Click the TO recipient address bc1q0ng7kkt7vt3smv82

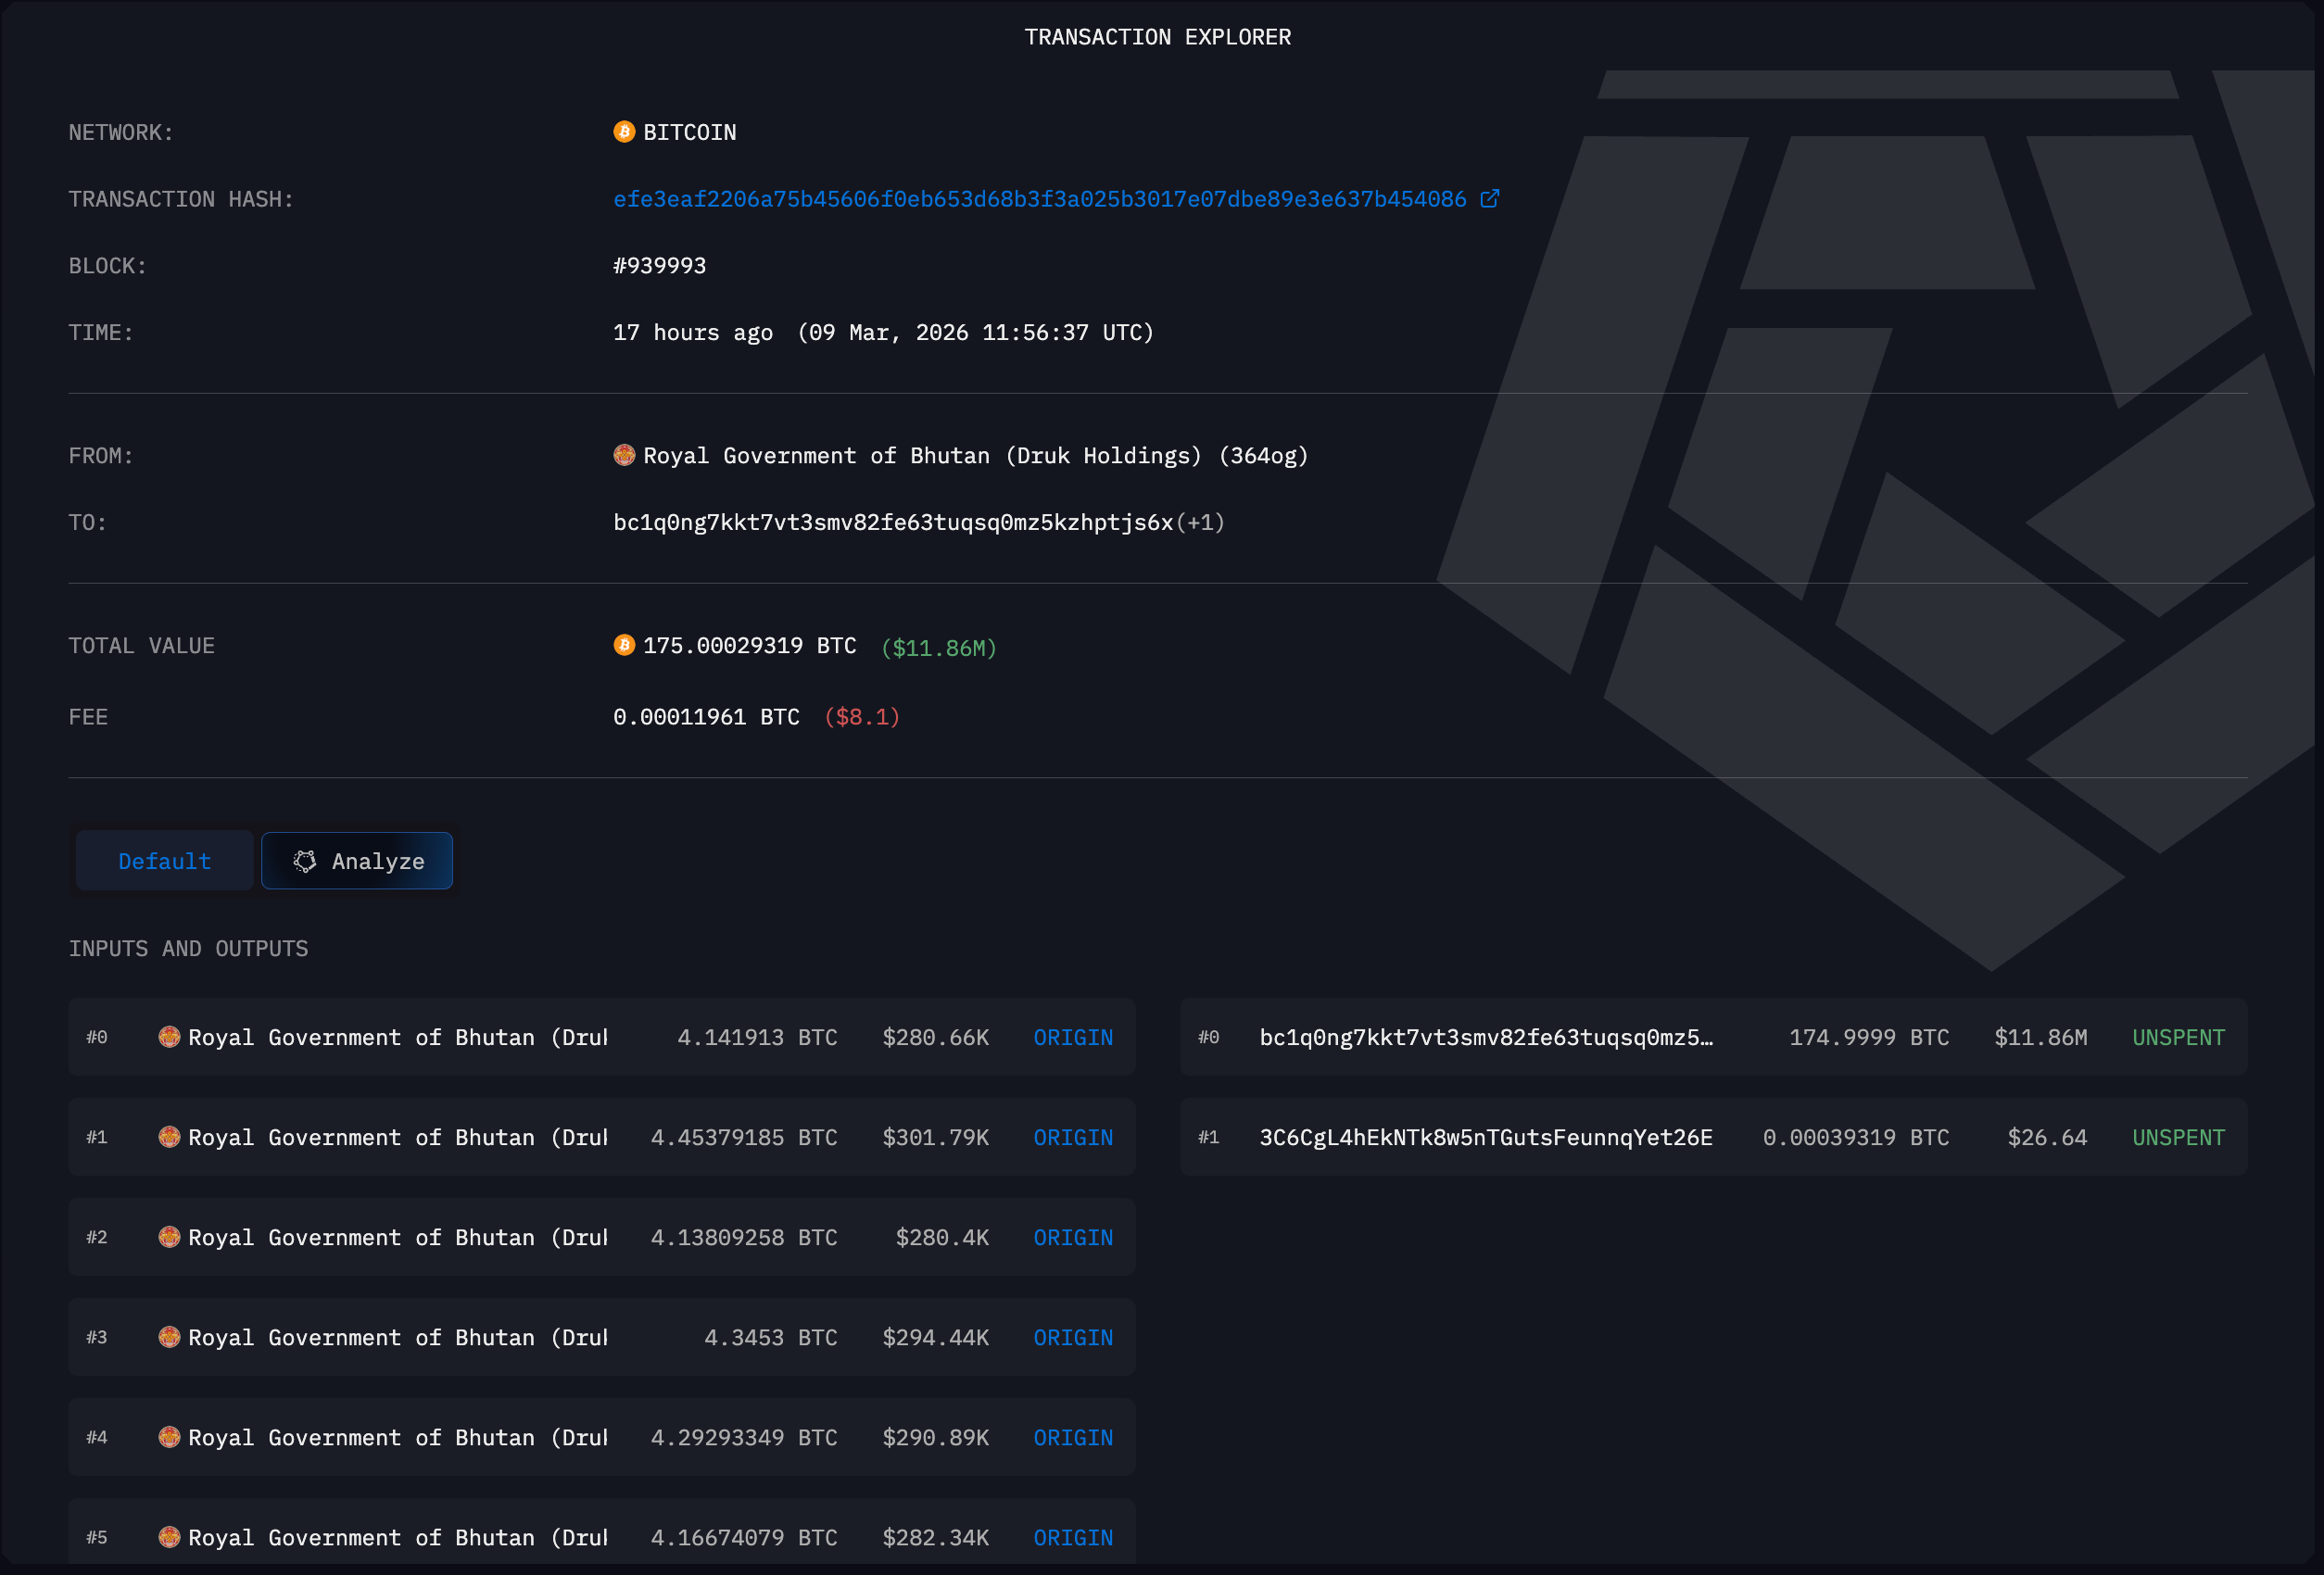892,522
